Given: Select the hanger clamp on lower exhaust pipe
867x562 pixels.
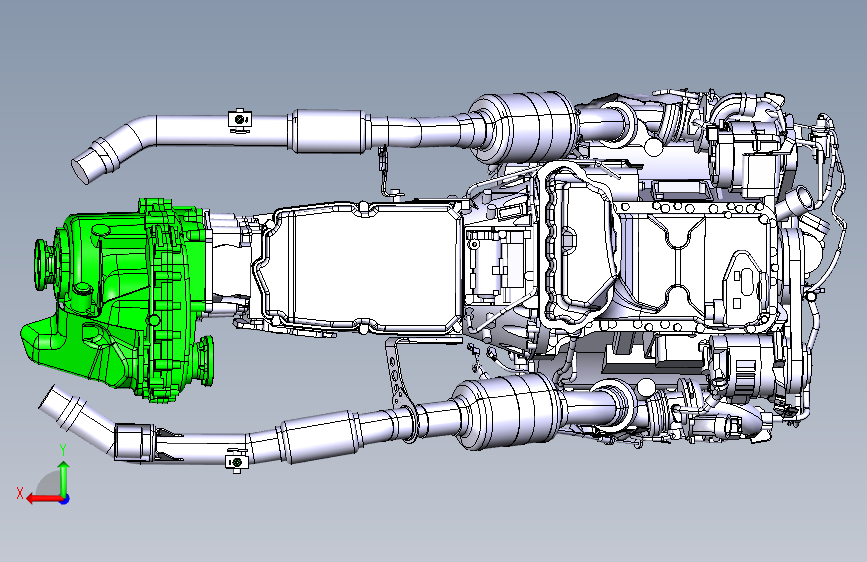Looking at the screenshot, I should pyautogui.click(x=237, y=461).
